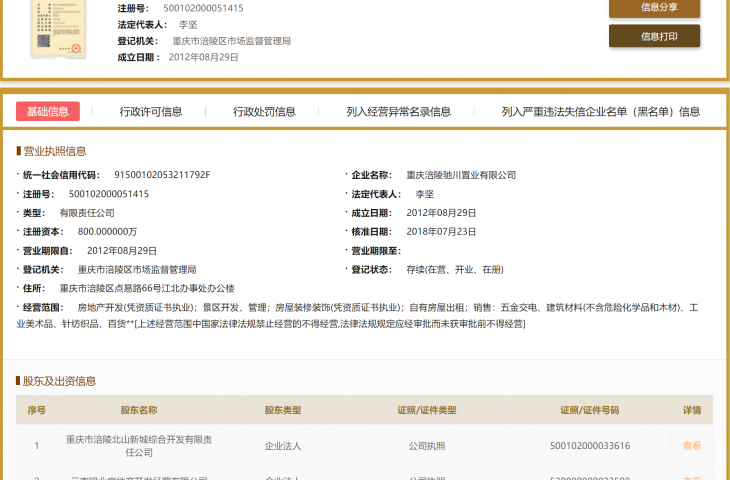The image size is (730, 480).
Task: Click 公司执照 cell in row 1
Action: (427, 446)
